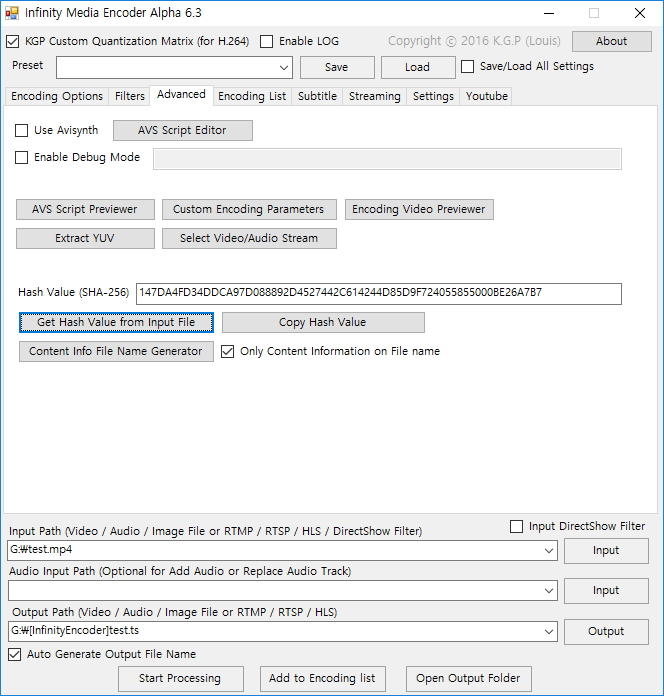Open Encoding Video Previewer
The width and height of the screenshot is (664, 696).
pyautogui.click(x=419, y=210)
